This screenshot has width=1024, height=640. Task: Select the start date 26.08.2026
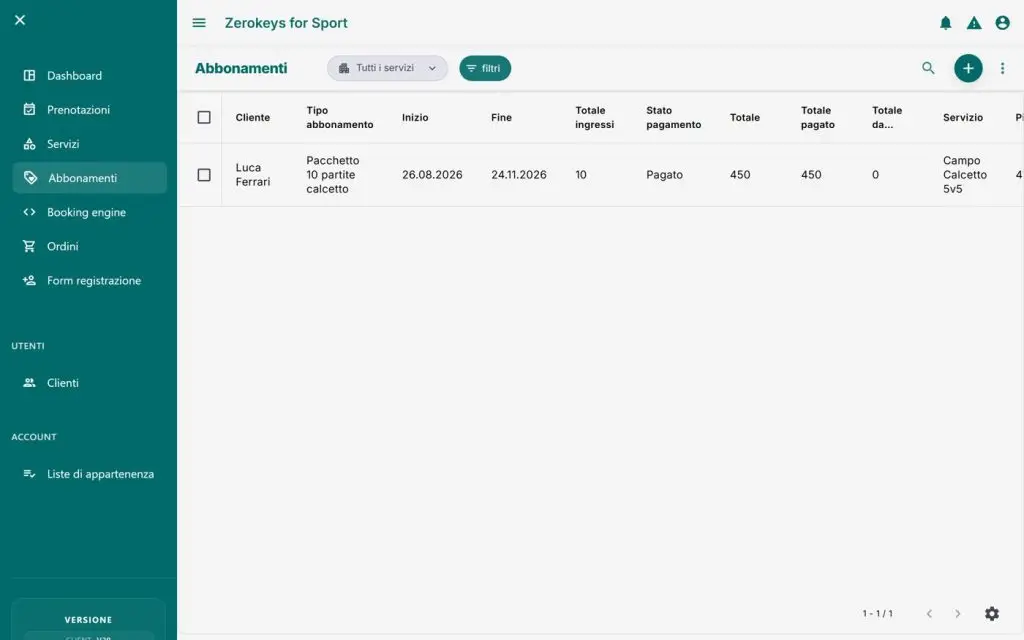[432, 175]
